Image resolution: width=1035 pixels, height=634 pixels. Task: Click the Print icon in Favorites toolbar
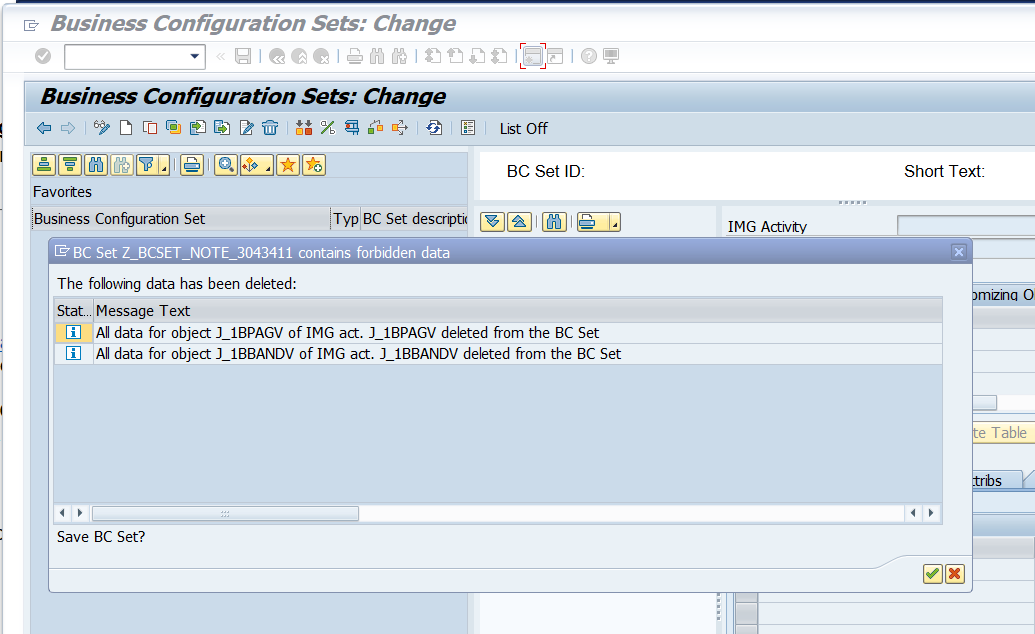click(x=191, y=164)
